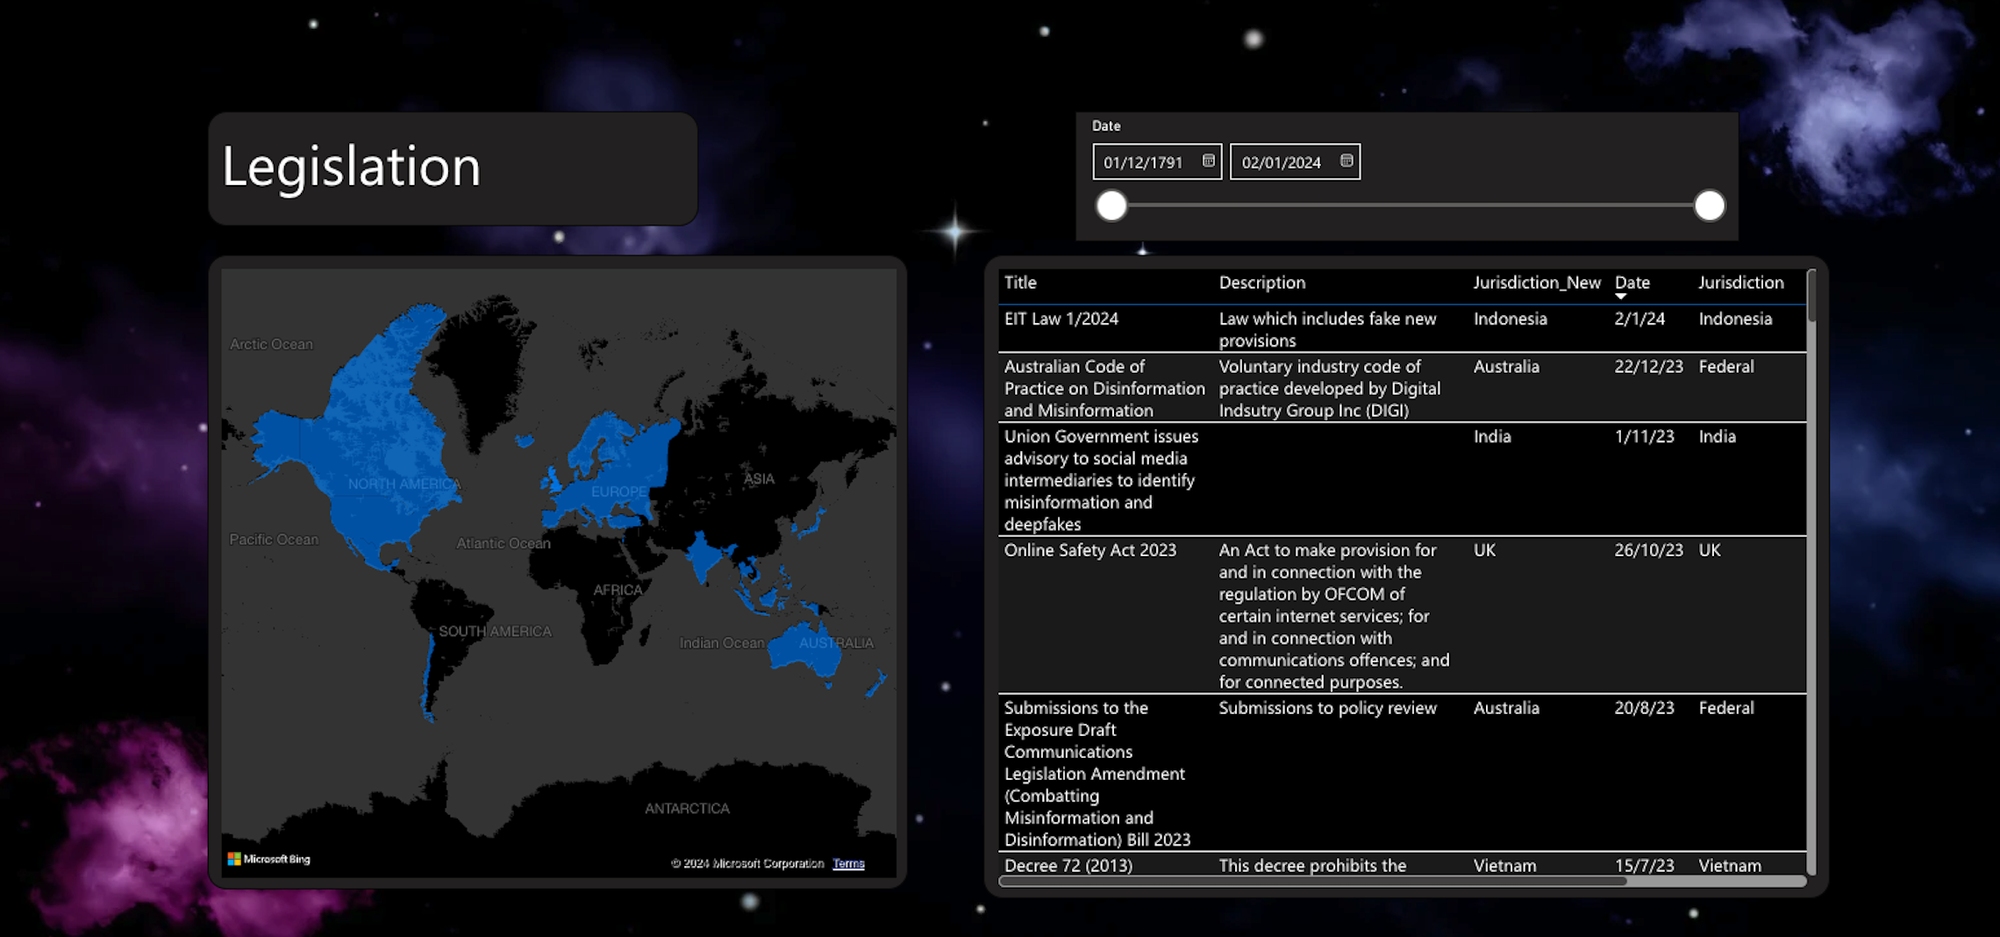Click the end date field 02/01/2024
The width and height of the screenshot is (2000, 937).
coord(1295,162)
